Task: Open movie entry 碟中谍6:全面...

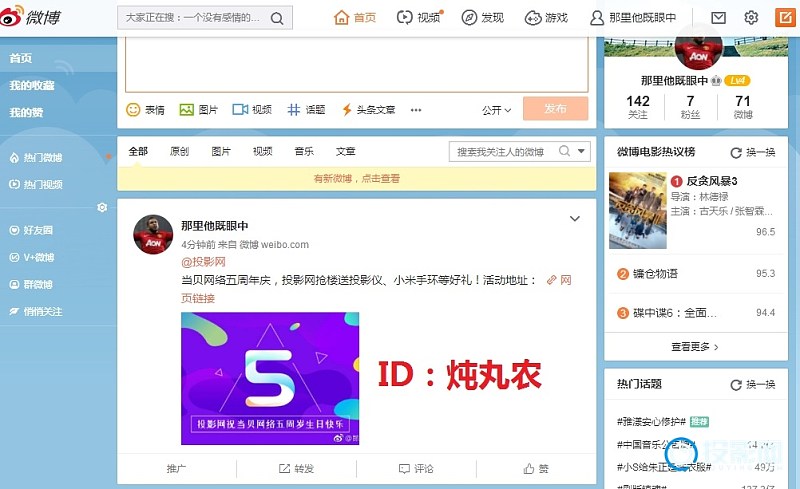Action: (x=674, y=313)
